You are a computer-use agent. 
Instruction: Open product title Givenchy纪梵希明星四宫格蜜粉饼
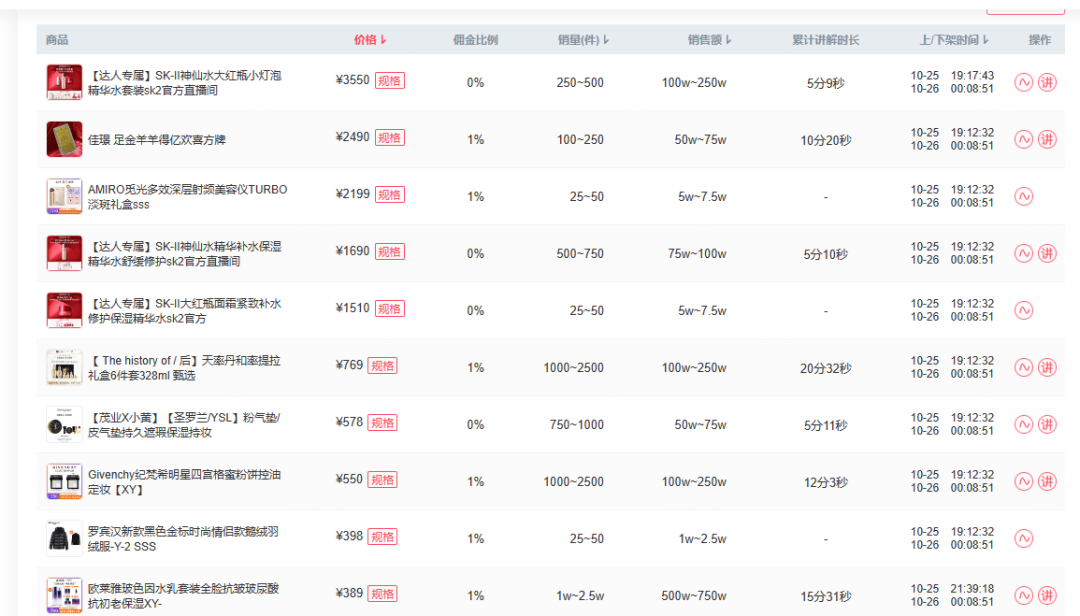184,482
